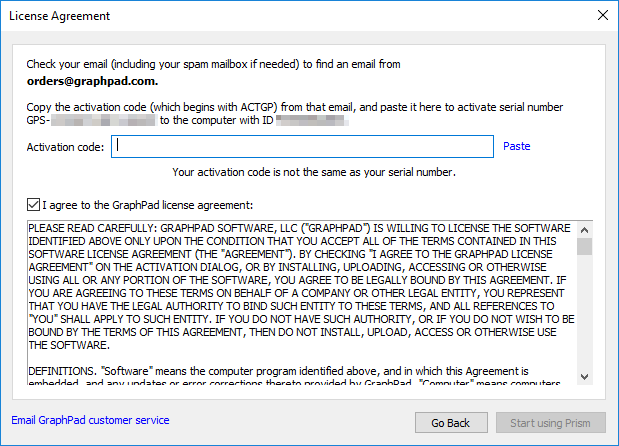Click the Start using Prism button

[x=549, y=423]
